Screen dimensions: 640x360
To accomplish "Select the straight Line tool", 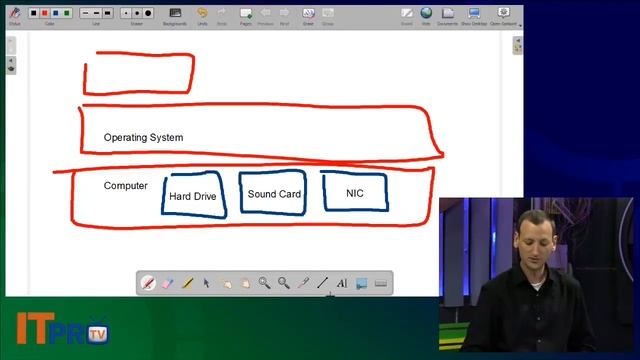I will (x=322, y=282).
